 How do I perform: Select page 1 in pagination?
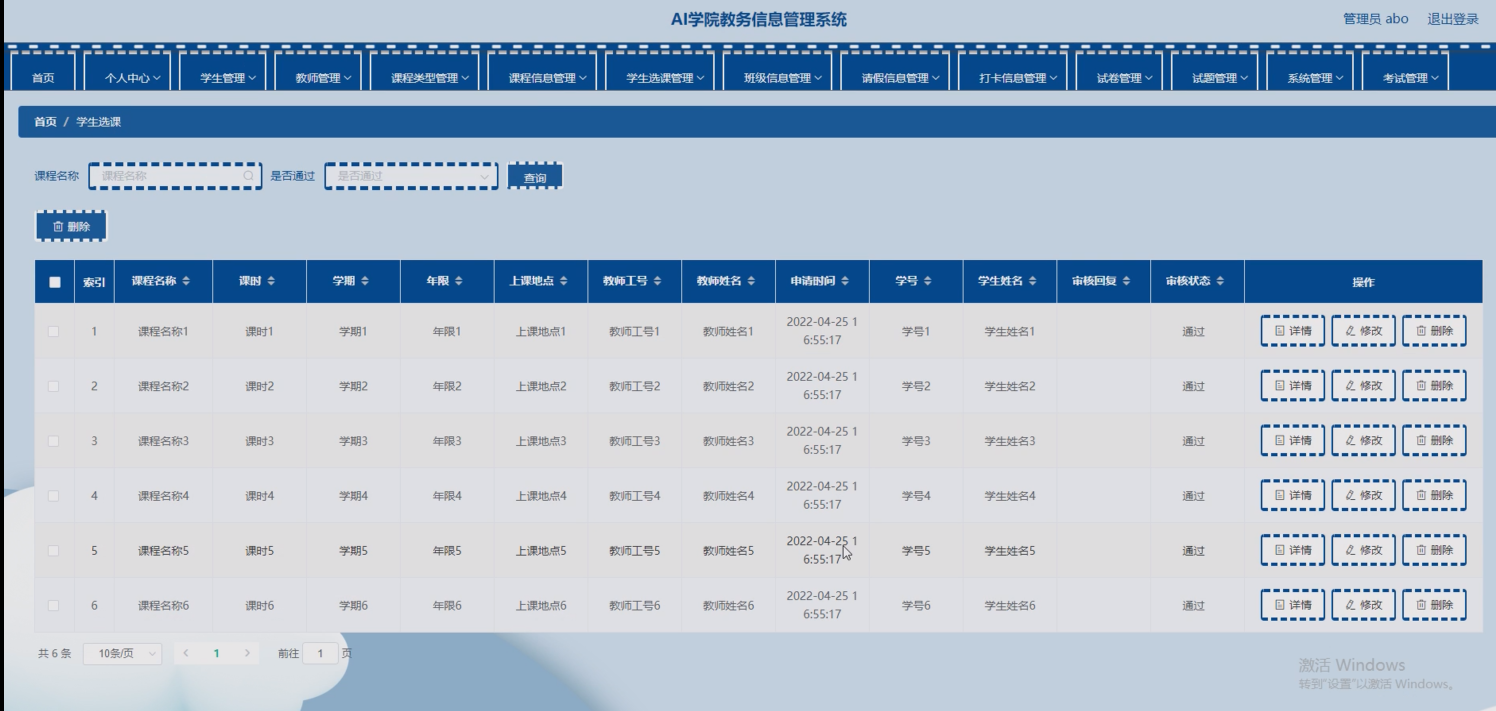(216, 653)
